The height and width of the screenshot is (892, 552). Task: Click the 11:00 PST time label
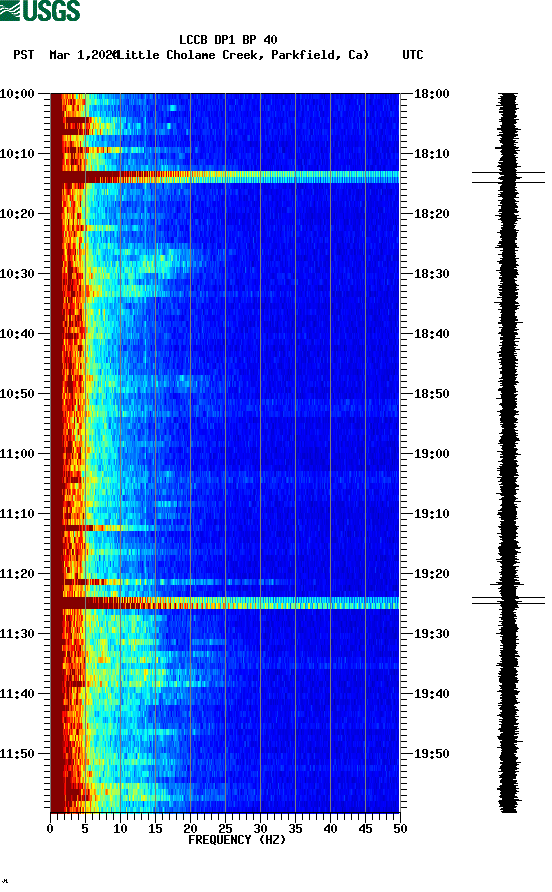[17, 454]
